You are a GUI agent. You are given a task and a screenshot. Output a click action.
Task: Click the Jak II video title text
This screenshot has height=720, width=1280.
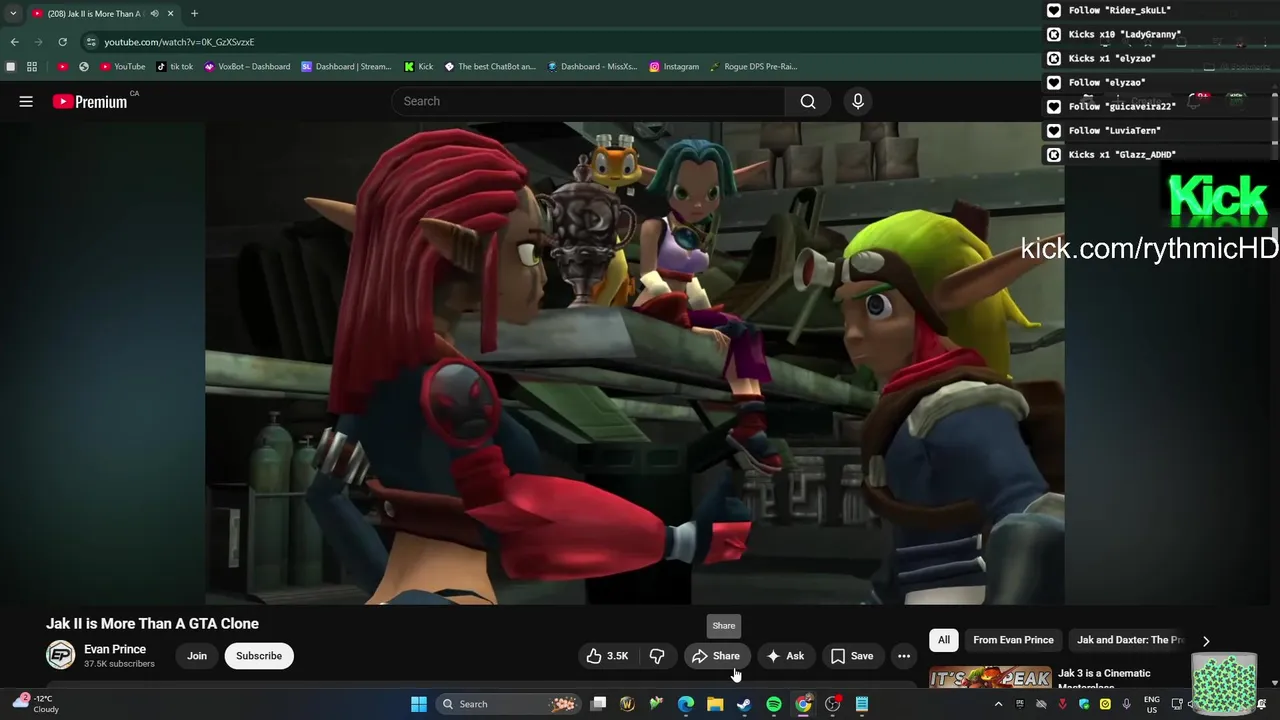click(x=152, y=623)
